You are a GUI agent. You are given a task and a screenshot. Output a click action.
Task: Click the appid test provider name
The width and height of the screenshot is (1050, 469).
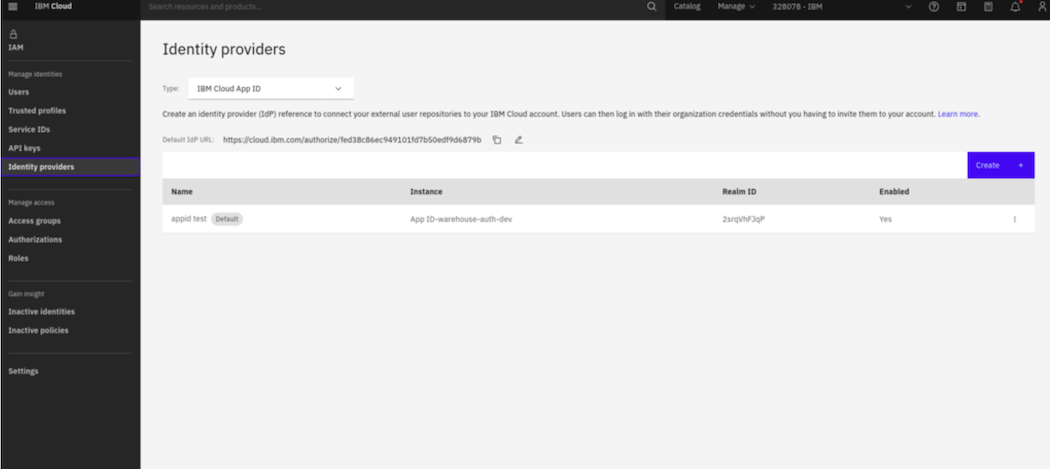(189, 219)
